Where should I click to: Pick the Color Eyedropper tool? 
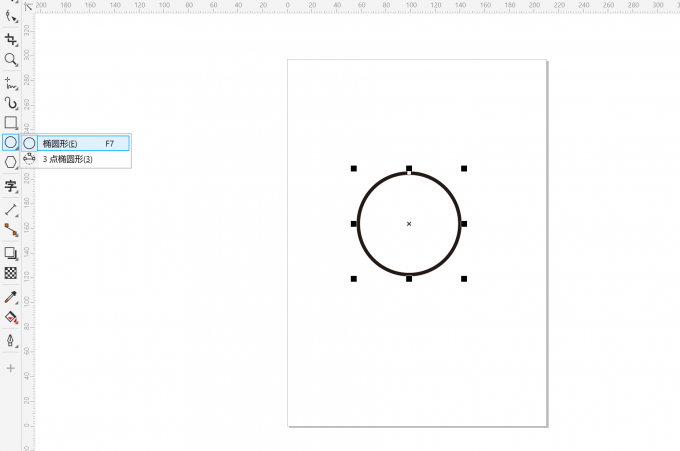tap(11, 296)
